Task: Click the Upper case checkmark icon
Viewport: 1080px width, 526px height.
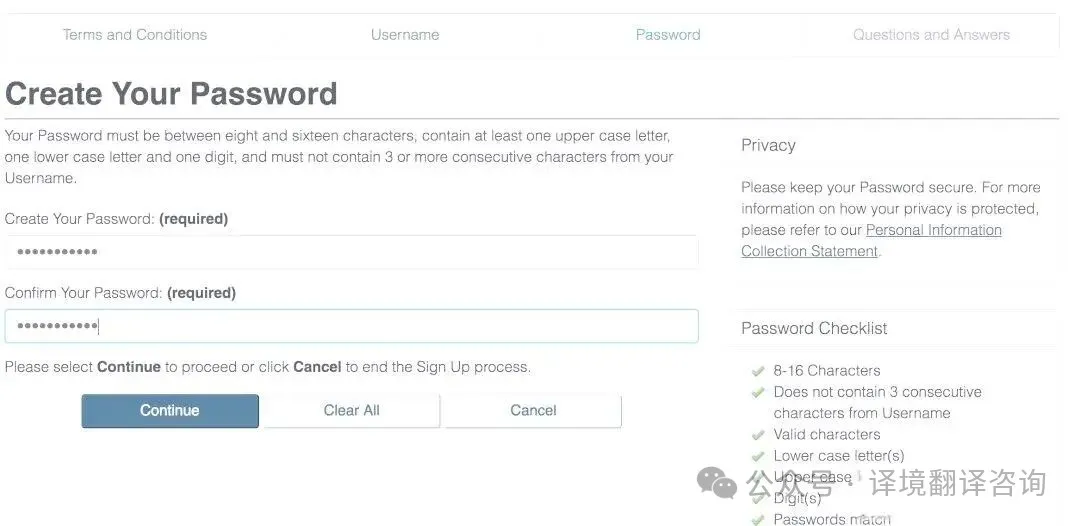Action: point(758,477)
